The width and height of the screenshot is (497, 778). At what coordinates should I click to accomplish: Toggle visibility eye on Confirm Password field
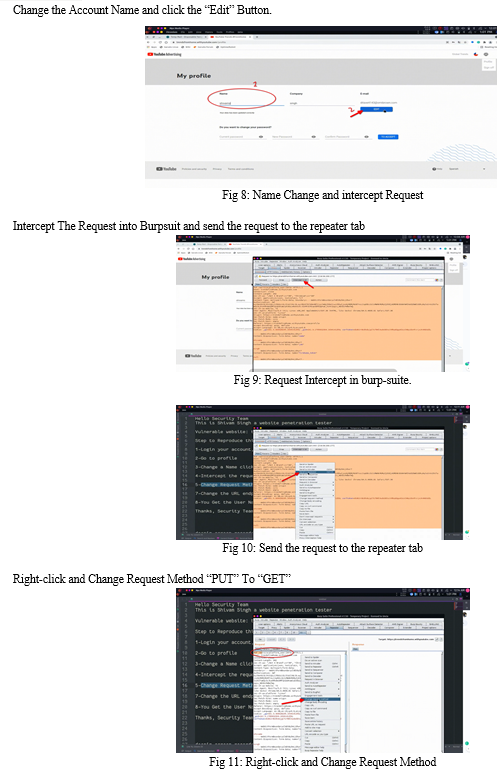pos(367,137)
